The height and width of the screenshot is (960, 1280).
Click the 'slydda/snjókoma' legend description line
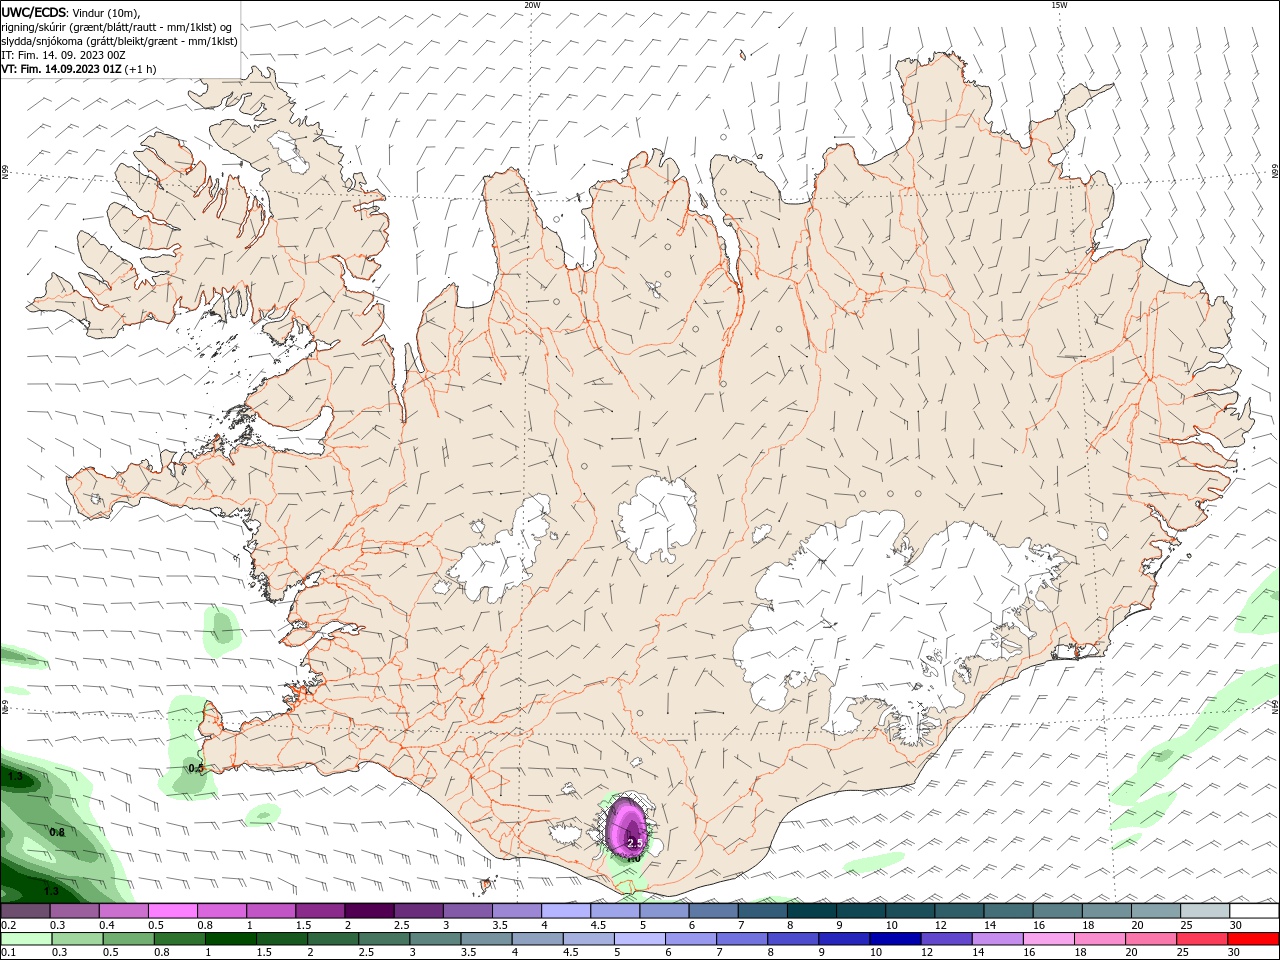click(x=119, y=41)
